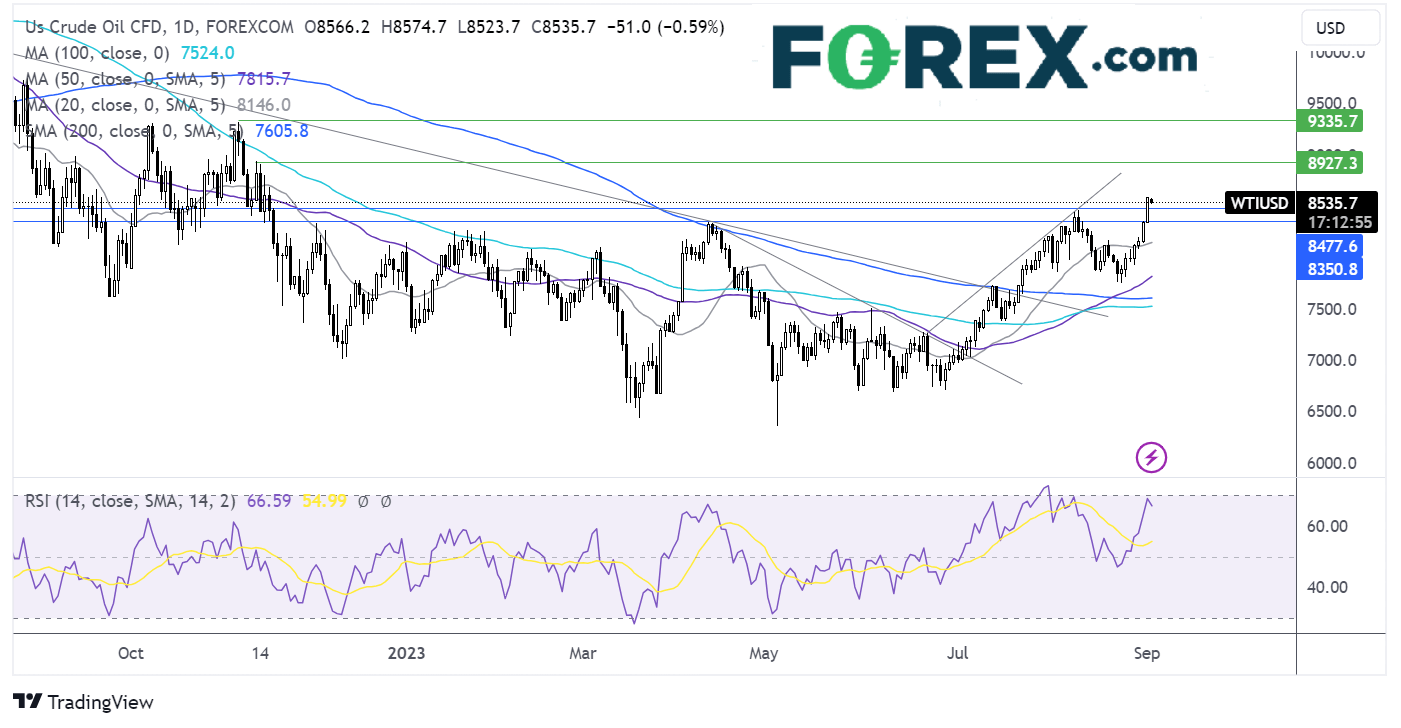
Task: Select the 8350.8 blue price label
Action: [x=1331, y=268]
